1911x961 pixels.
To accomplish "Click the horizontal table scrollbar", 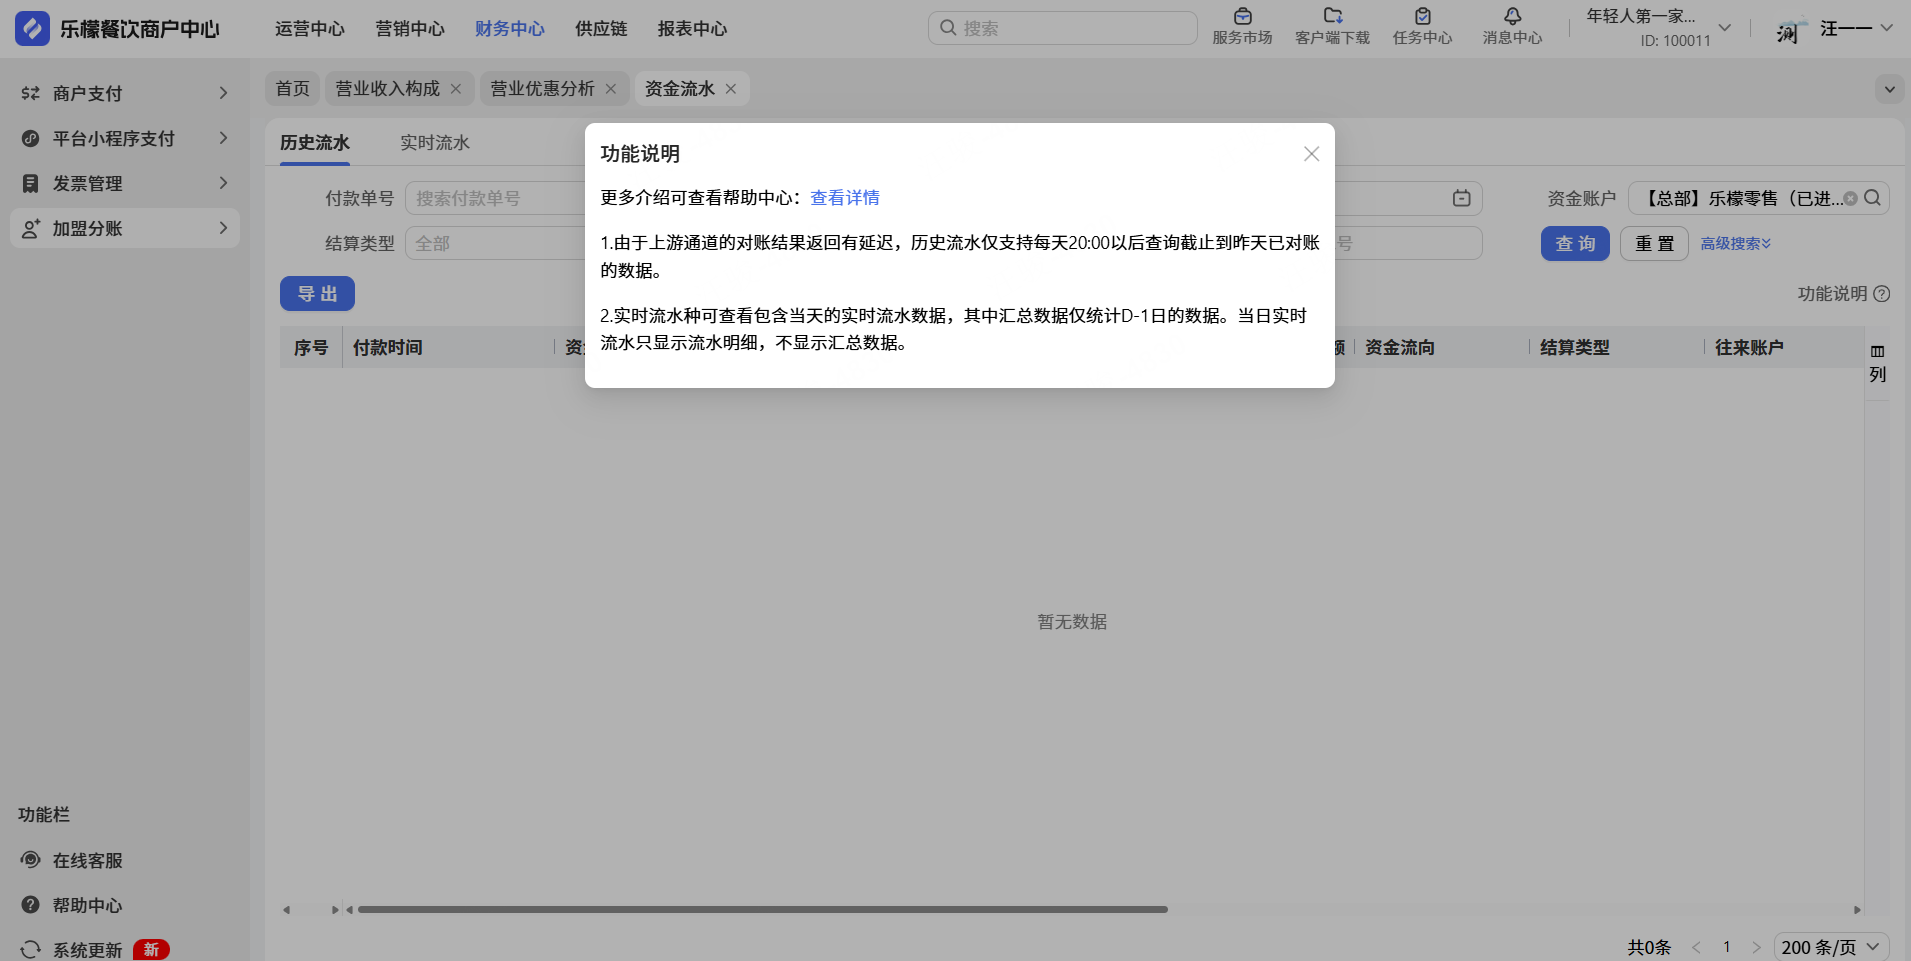I will [763, 910].
